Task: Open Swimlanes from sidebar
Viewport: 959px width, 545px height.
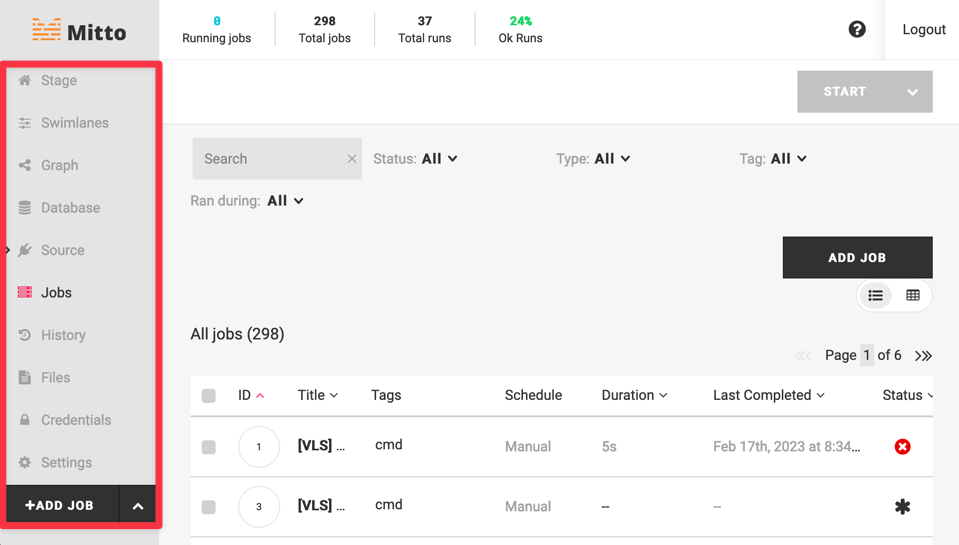Action: coord(74,123)
